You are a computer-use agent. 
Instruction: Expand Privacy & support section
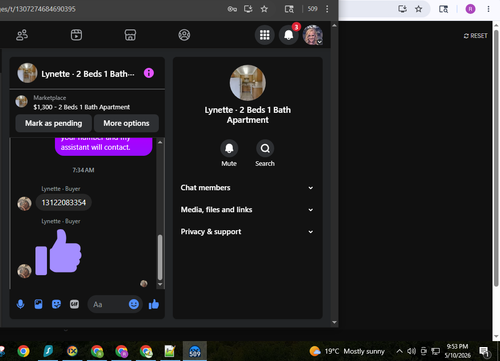click(247, 232)
